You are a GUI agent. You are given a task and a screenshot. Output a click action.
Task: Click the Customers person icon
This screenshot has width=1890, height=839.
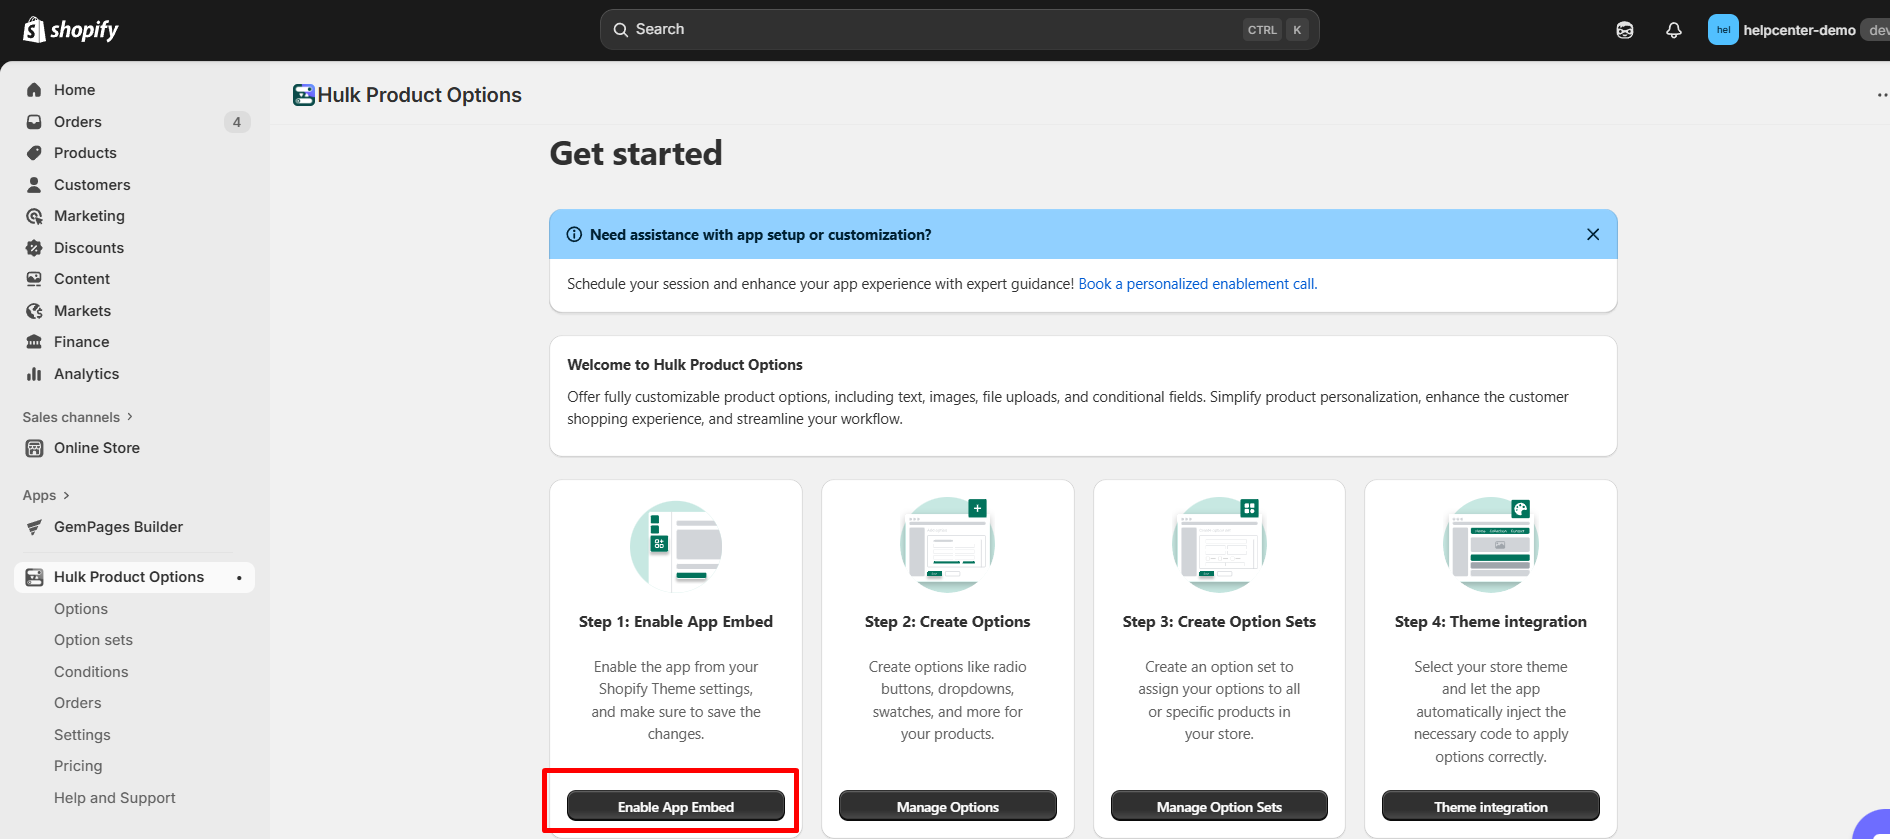(34, 185)
